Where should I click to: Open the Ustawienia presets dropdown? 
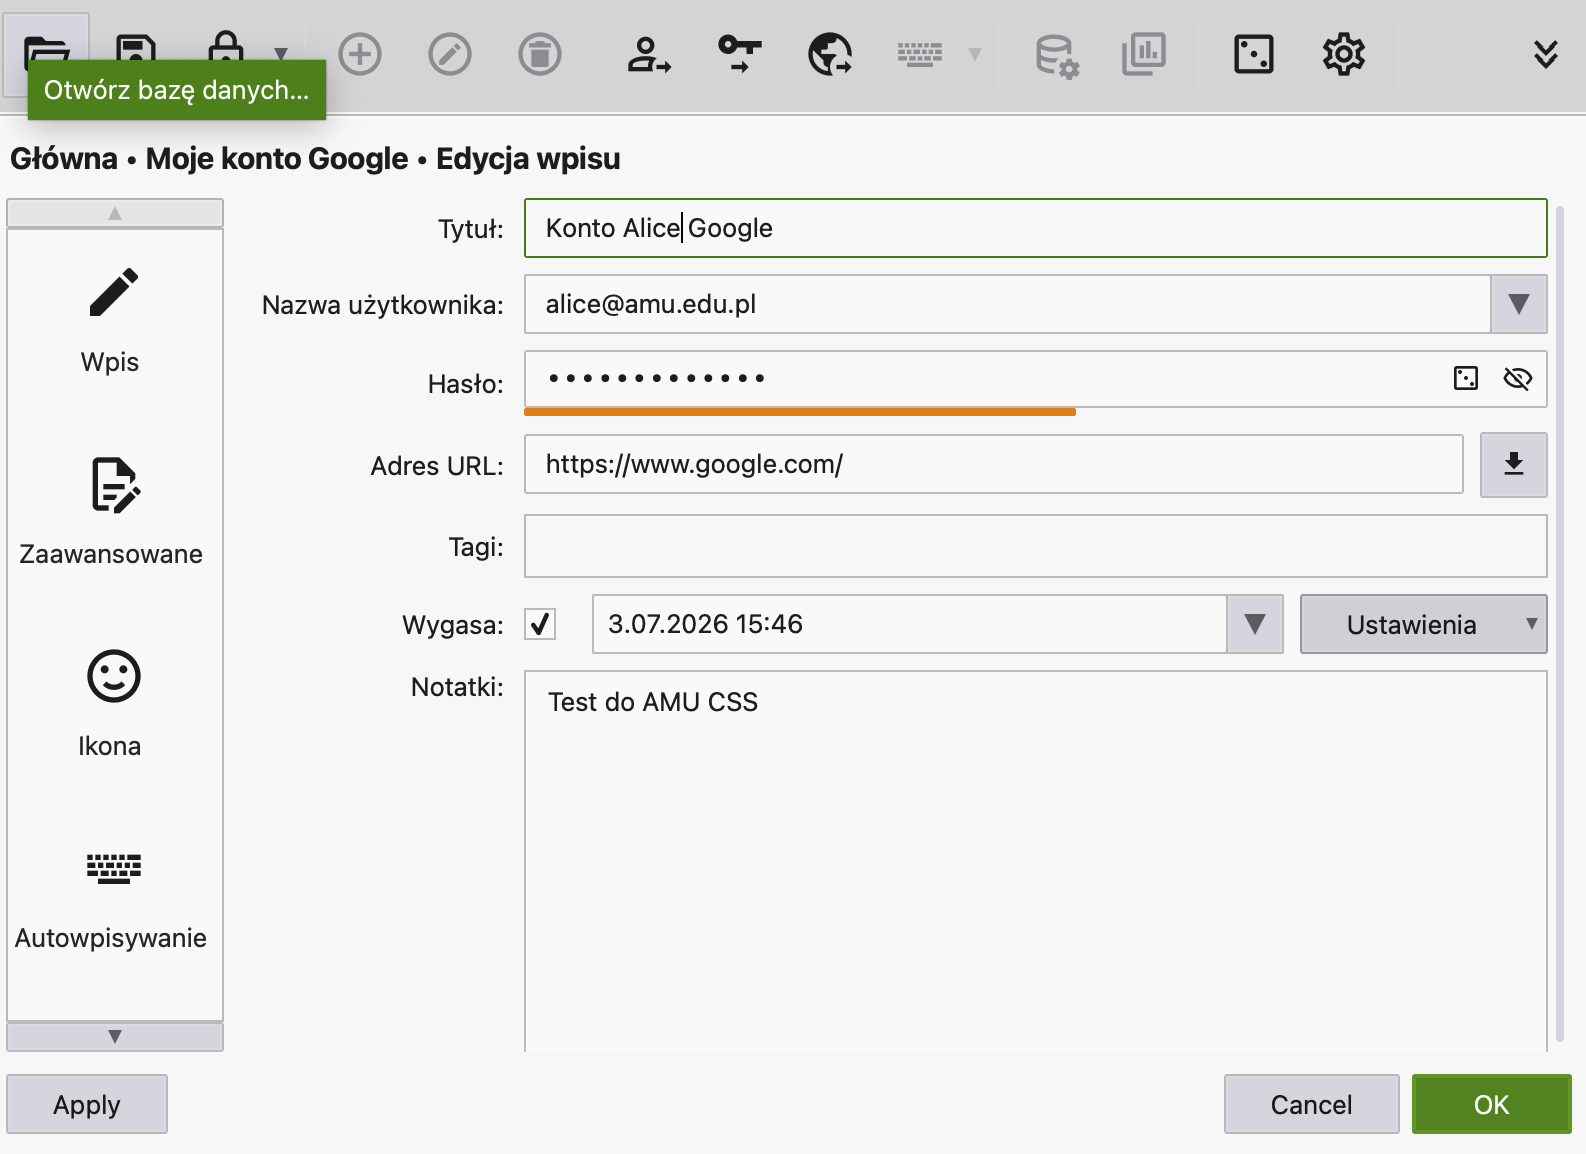pos(1422,624)
